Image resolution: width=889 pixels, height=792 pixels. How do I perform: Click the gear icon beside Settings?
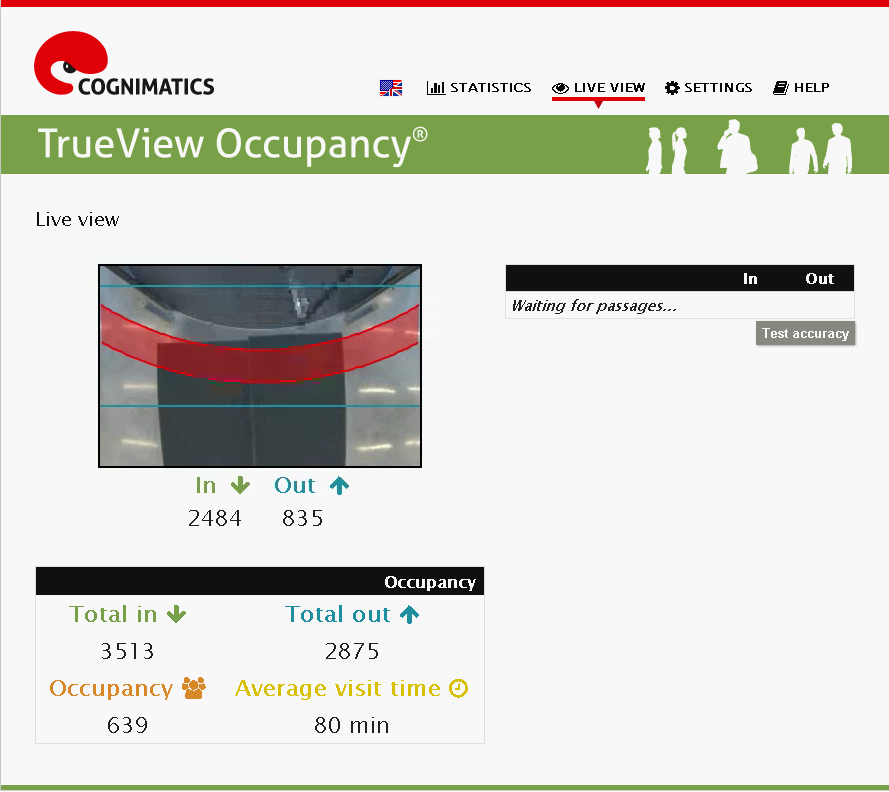point(672,88)
